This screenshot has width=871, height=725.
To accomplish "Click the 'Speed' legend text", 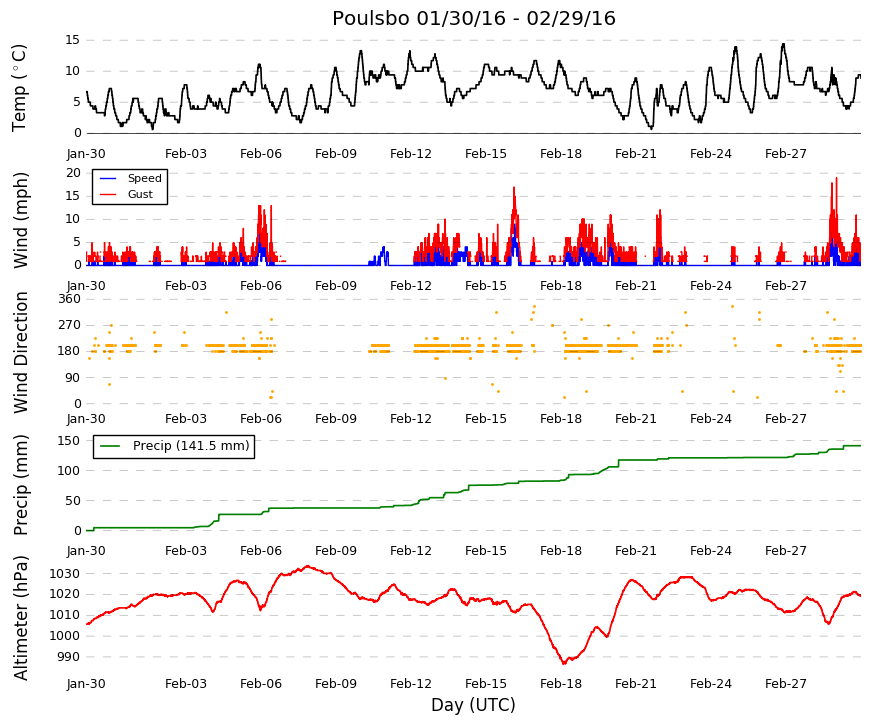I will tap(144, 178).
